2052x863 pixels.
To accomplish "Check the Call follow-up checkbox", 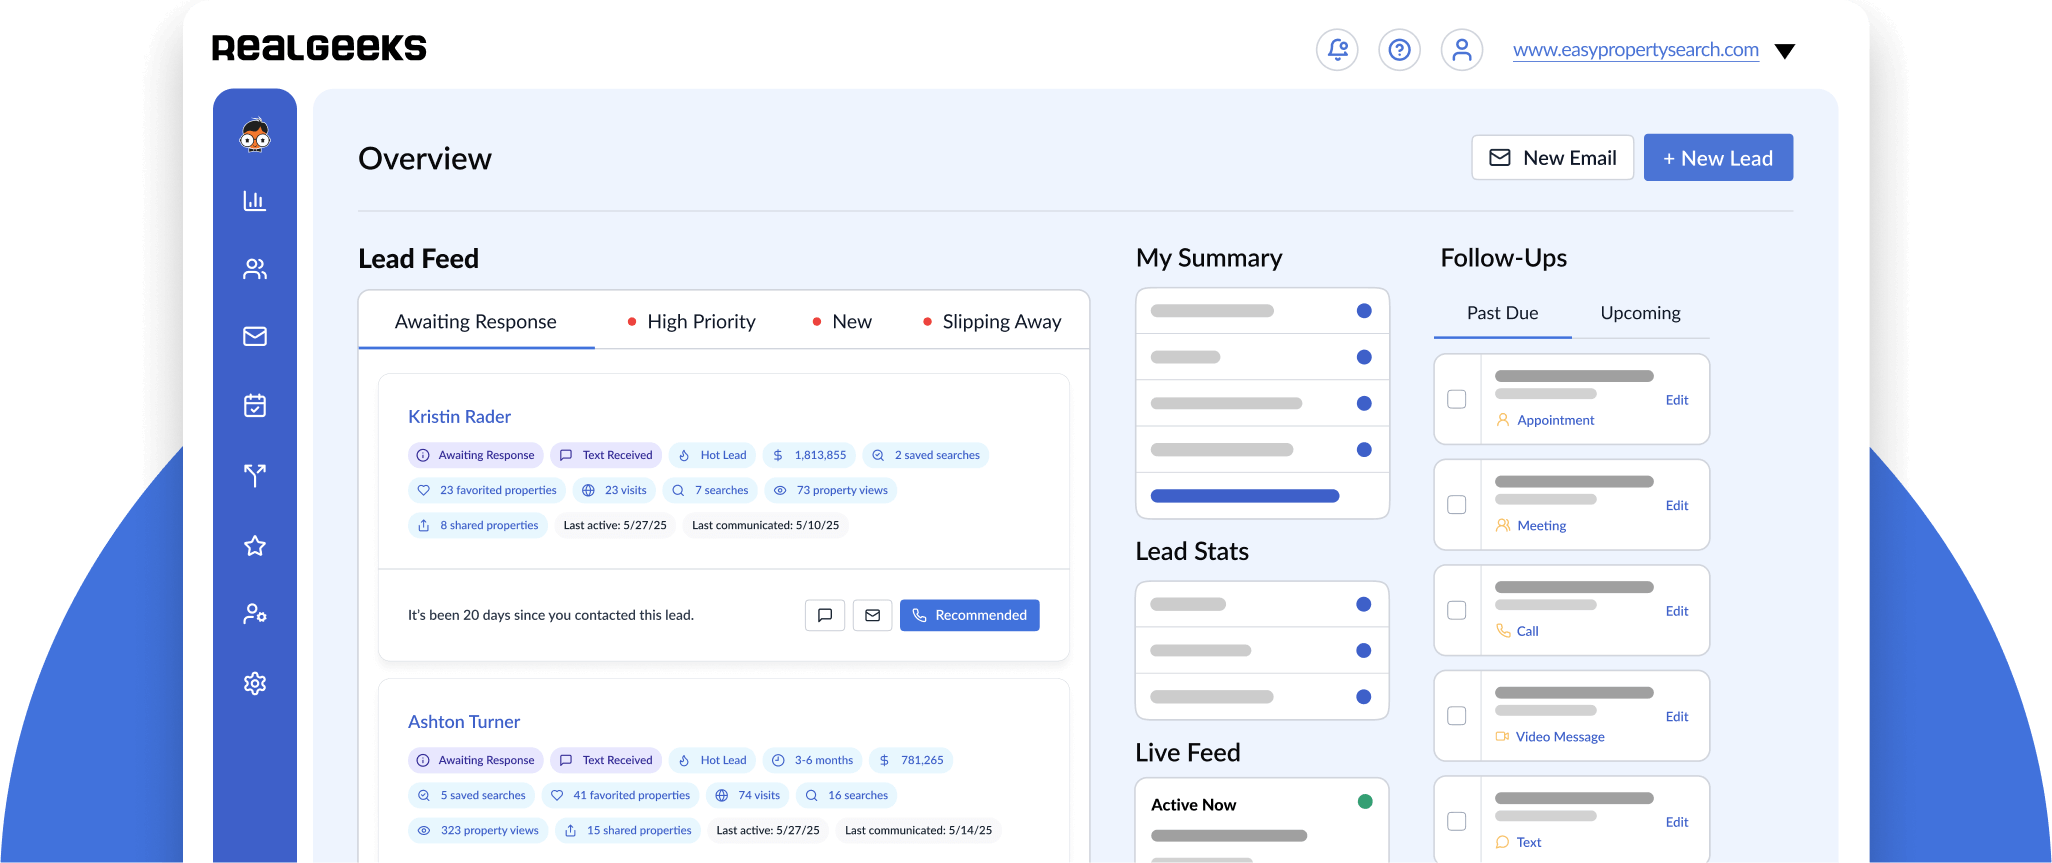I will [x=1457, y=610].
